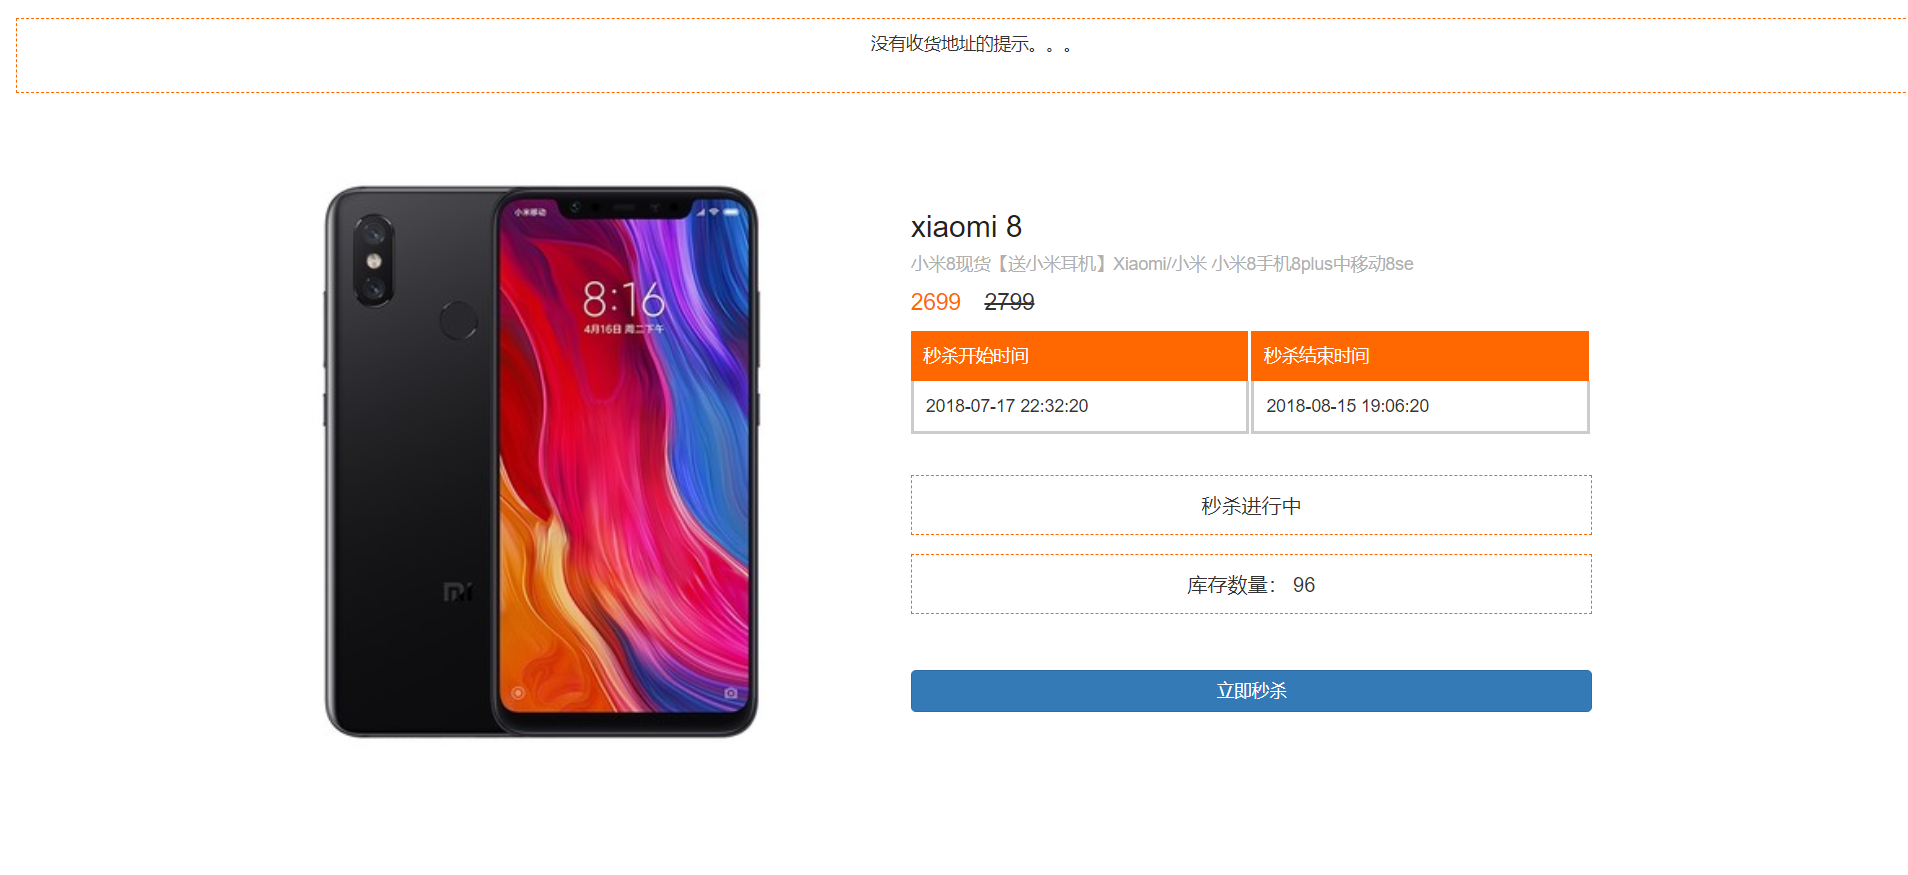Click the rear camera on the phone image
Image resolution: width=1908 pixels, height=875 pixels.
[x=374, y=261]
